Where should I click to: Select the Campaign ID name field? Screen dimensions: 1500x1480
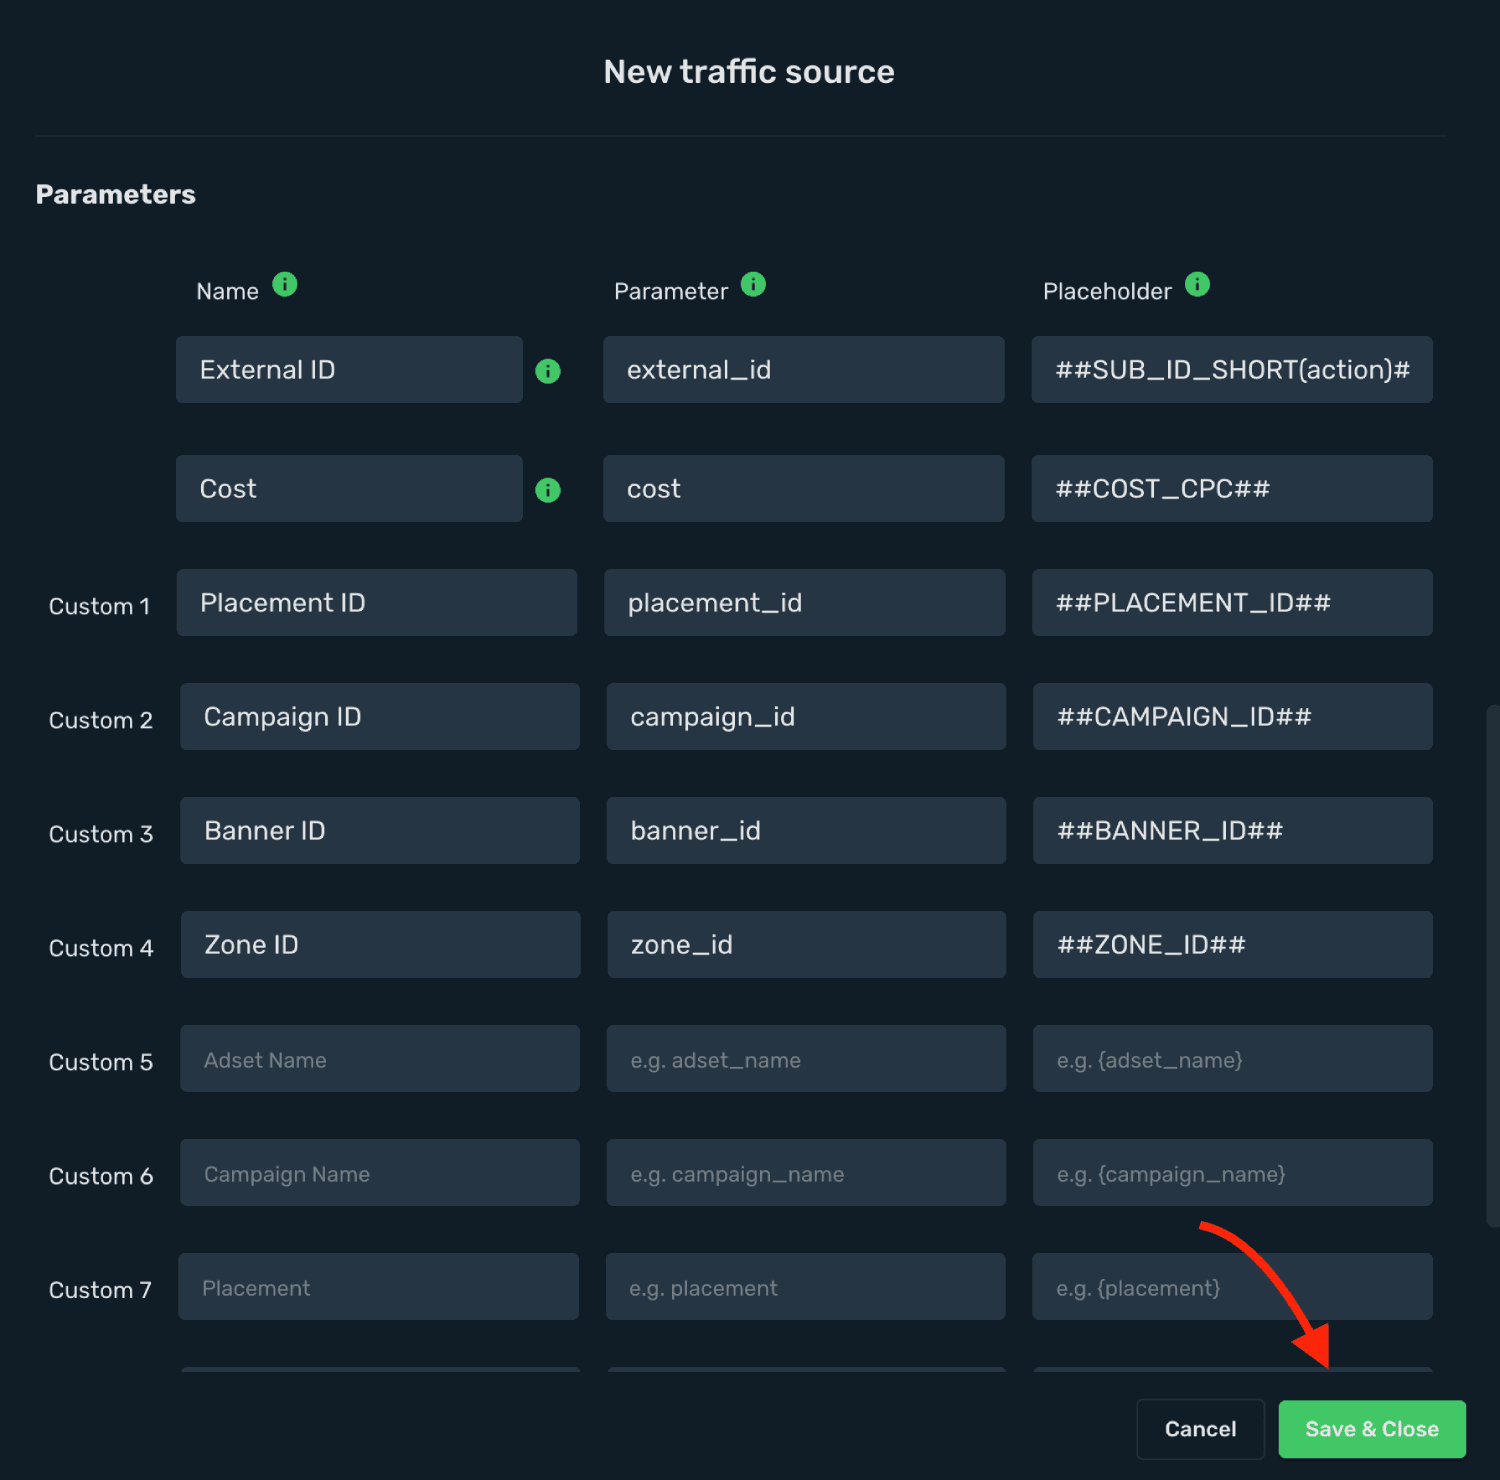(x=380, y=717)
